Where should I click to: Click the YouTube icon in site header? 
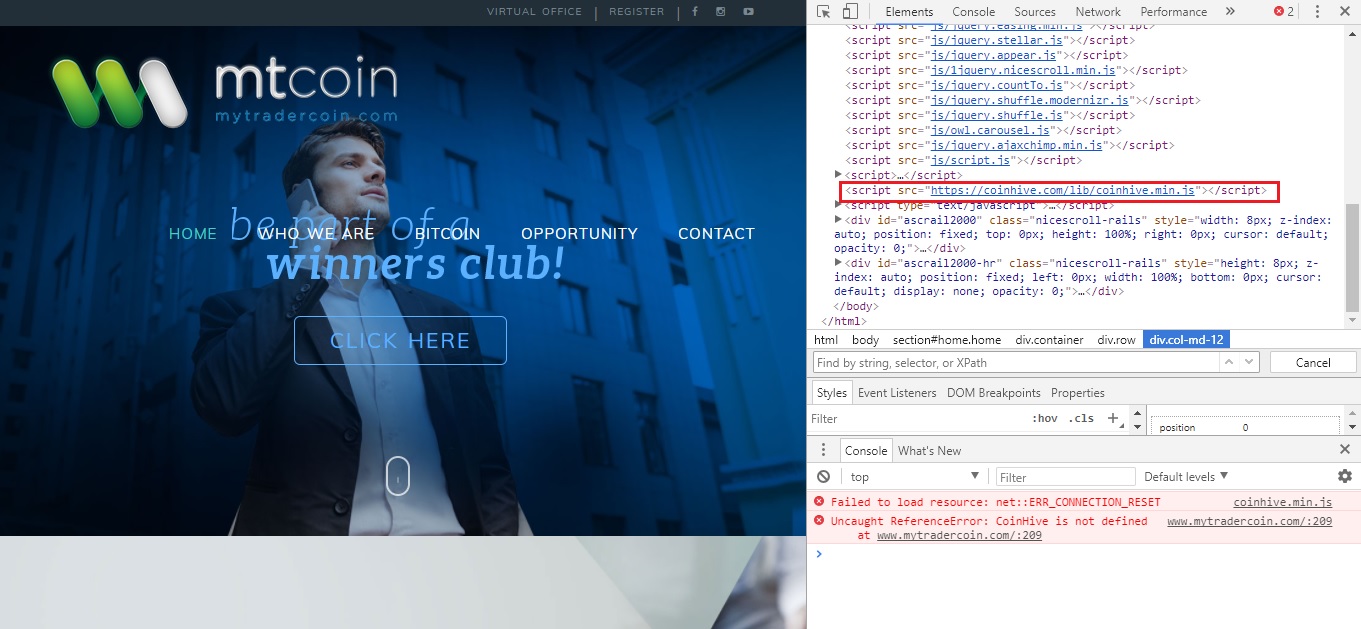(x=748, y=12)
